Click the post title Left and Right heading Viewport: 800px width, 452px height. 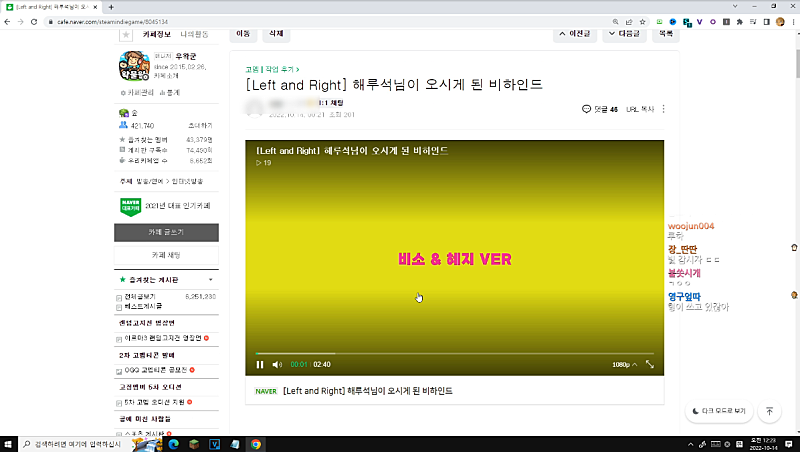tap(394, 85)
